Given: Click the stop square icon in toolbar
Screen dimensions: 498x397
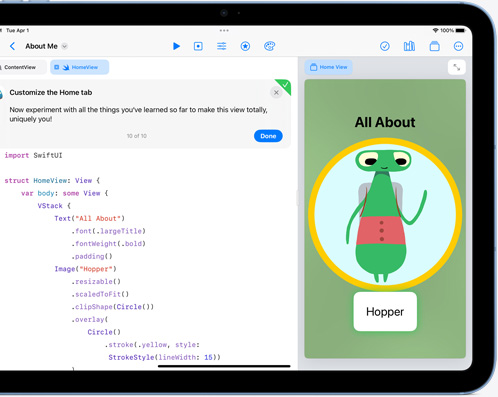Looking at the screenshot, I should (x=198, y=46).
